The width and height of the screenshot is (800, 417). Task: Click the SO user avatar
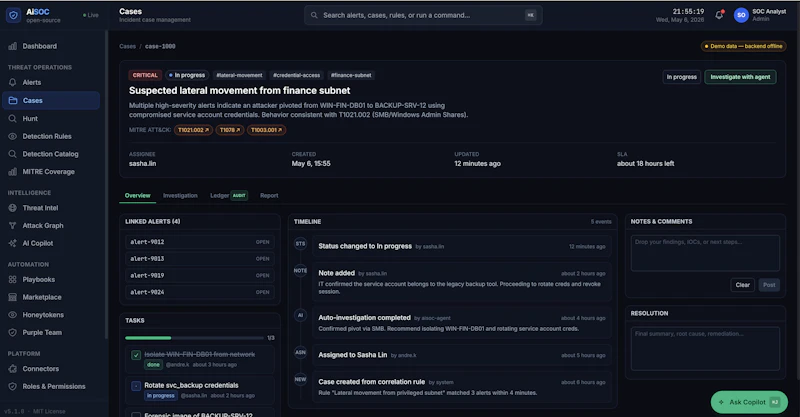coord(741,15)
